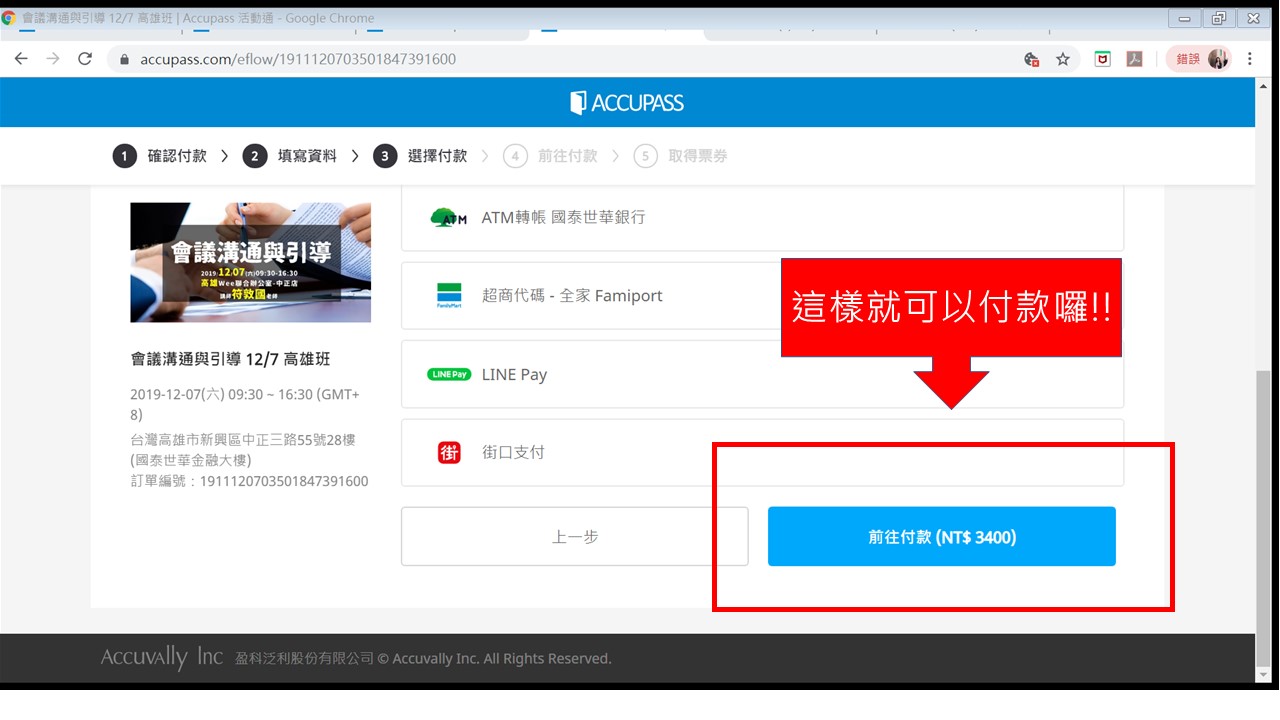
Task: Go to step 1 確認付款
Action: [x=160, y=156]
